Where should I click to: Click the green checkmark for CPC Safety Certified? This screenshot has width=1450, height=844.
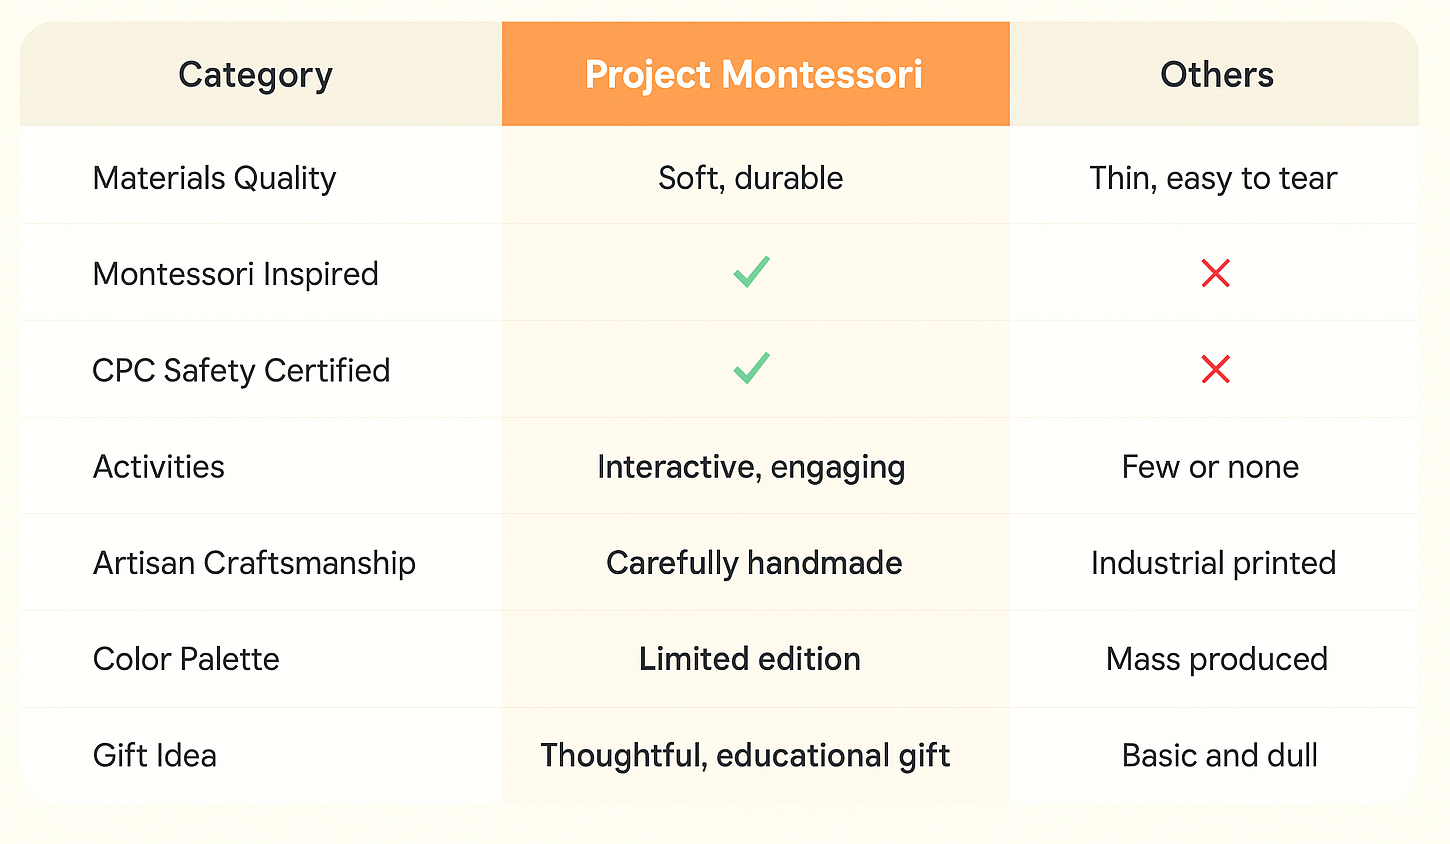pos(751,368)
